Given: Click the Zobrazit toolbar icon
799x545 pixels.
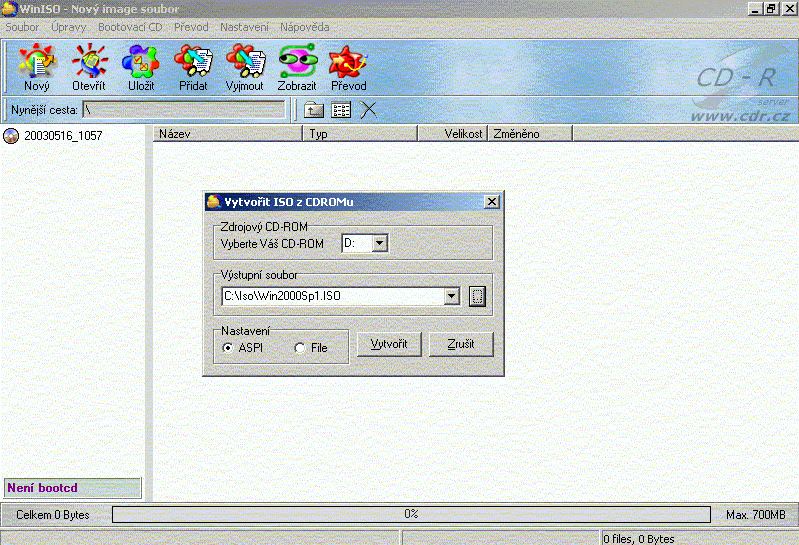Looking at the screenshot, I should tap(297, 67).
